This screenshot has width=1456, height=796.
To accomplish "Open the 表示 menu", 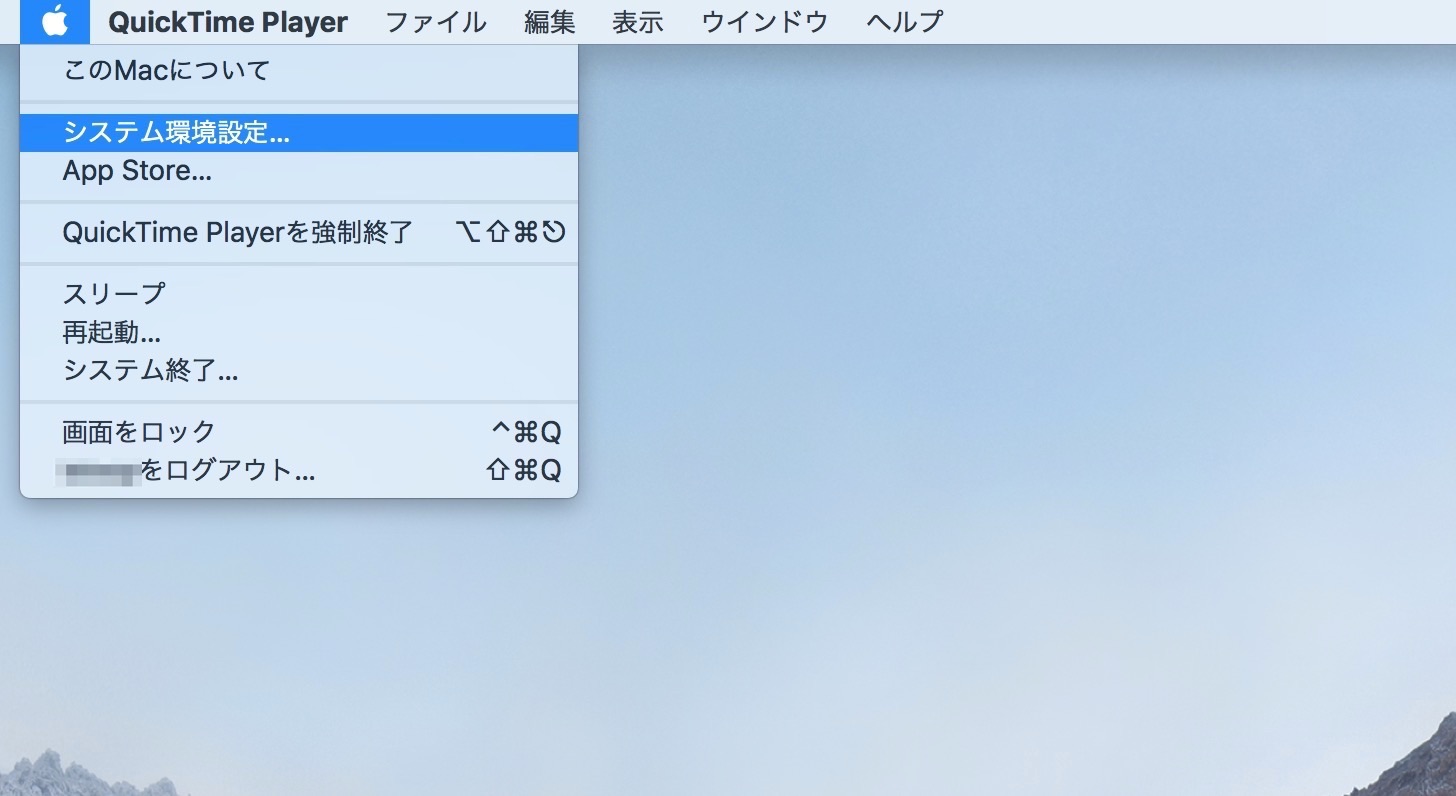I will click(638, 21).
